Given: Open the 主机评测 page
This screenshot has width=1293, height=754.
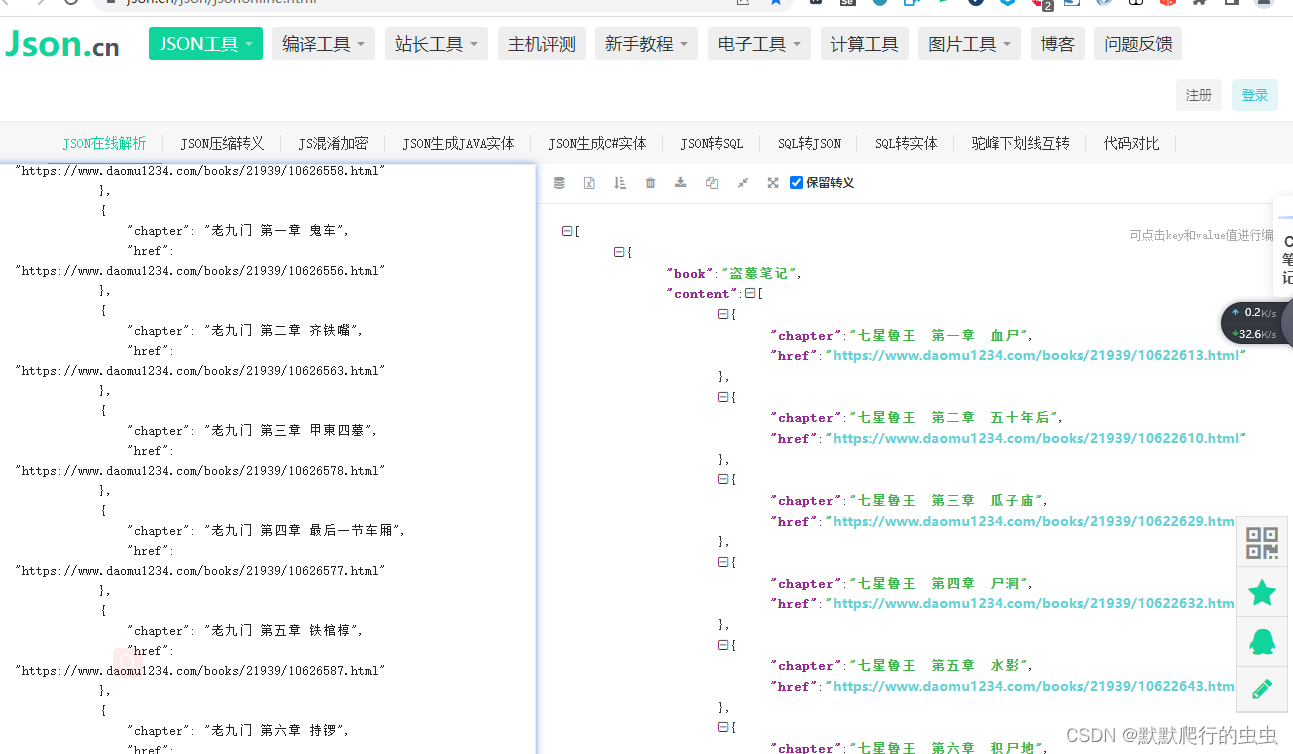Looking at the screenshot, I should 542,44.
